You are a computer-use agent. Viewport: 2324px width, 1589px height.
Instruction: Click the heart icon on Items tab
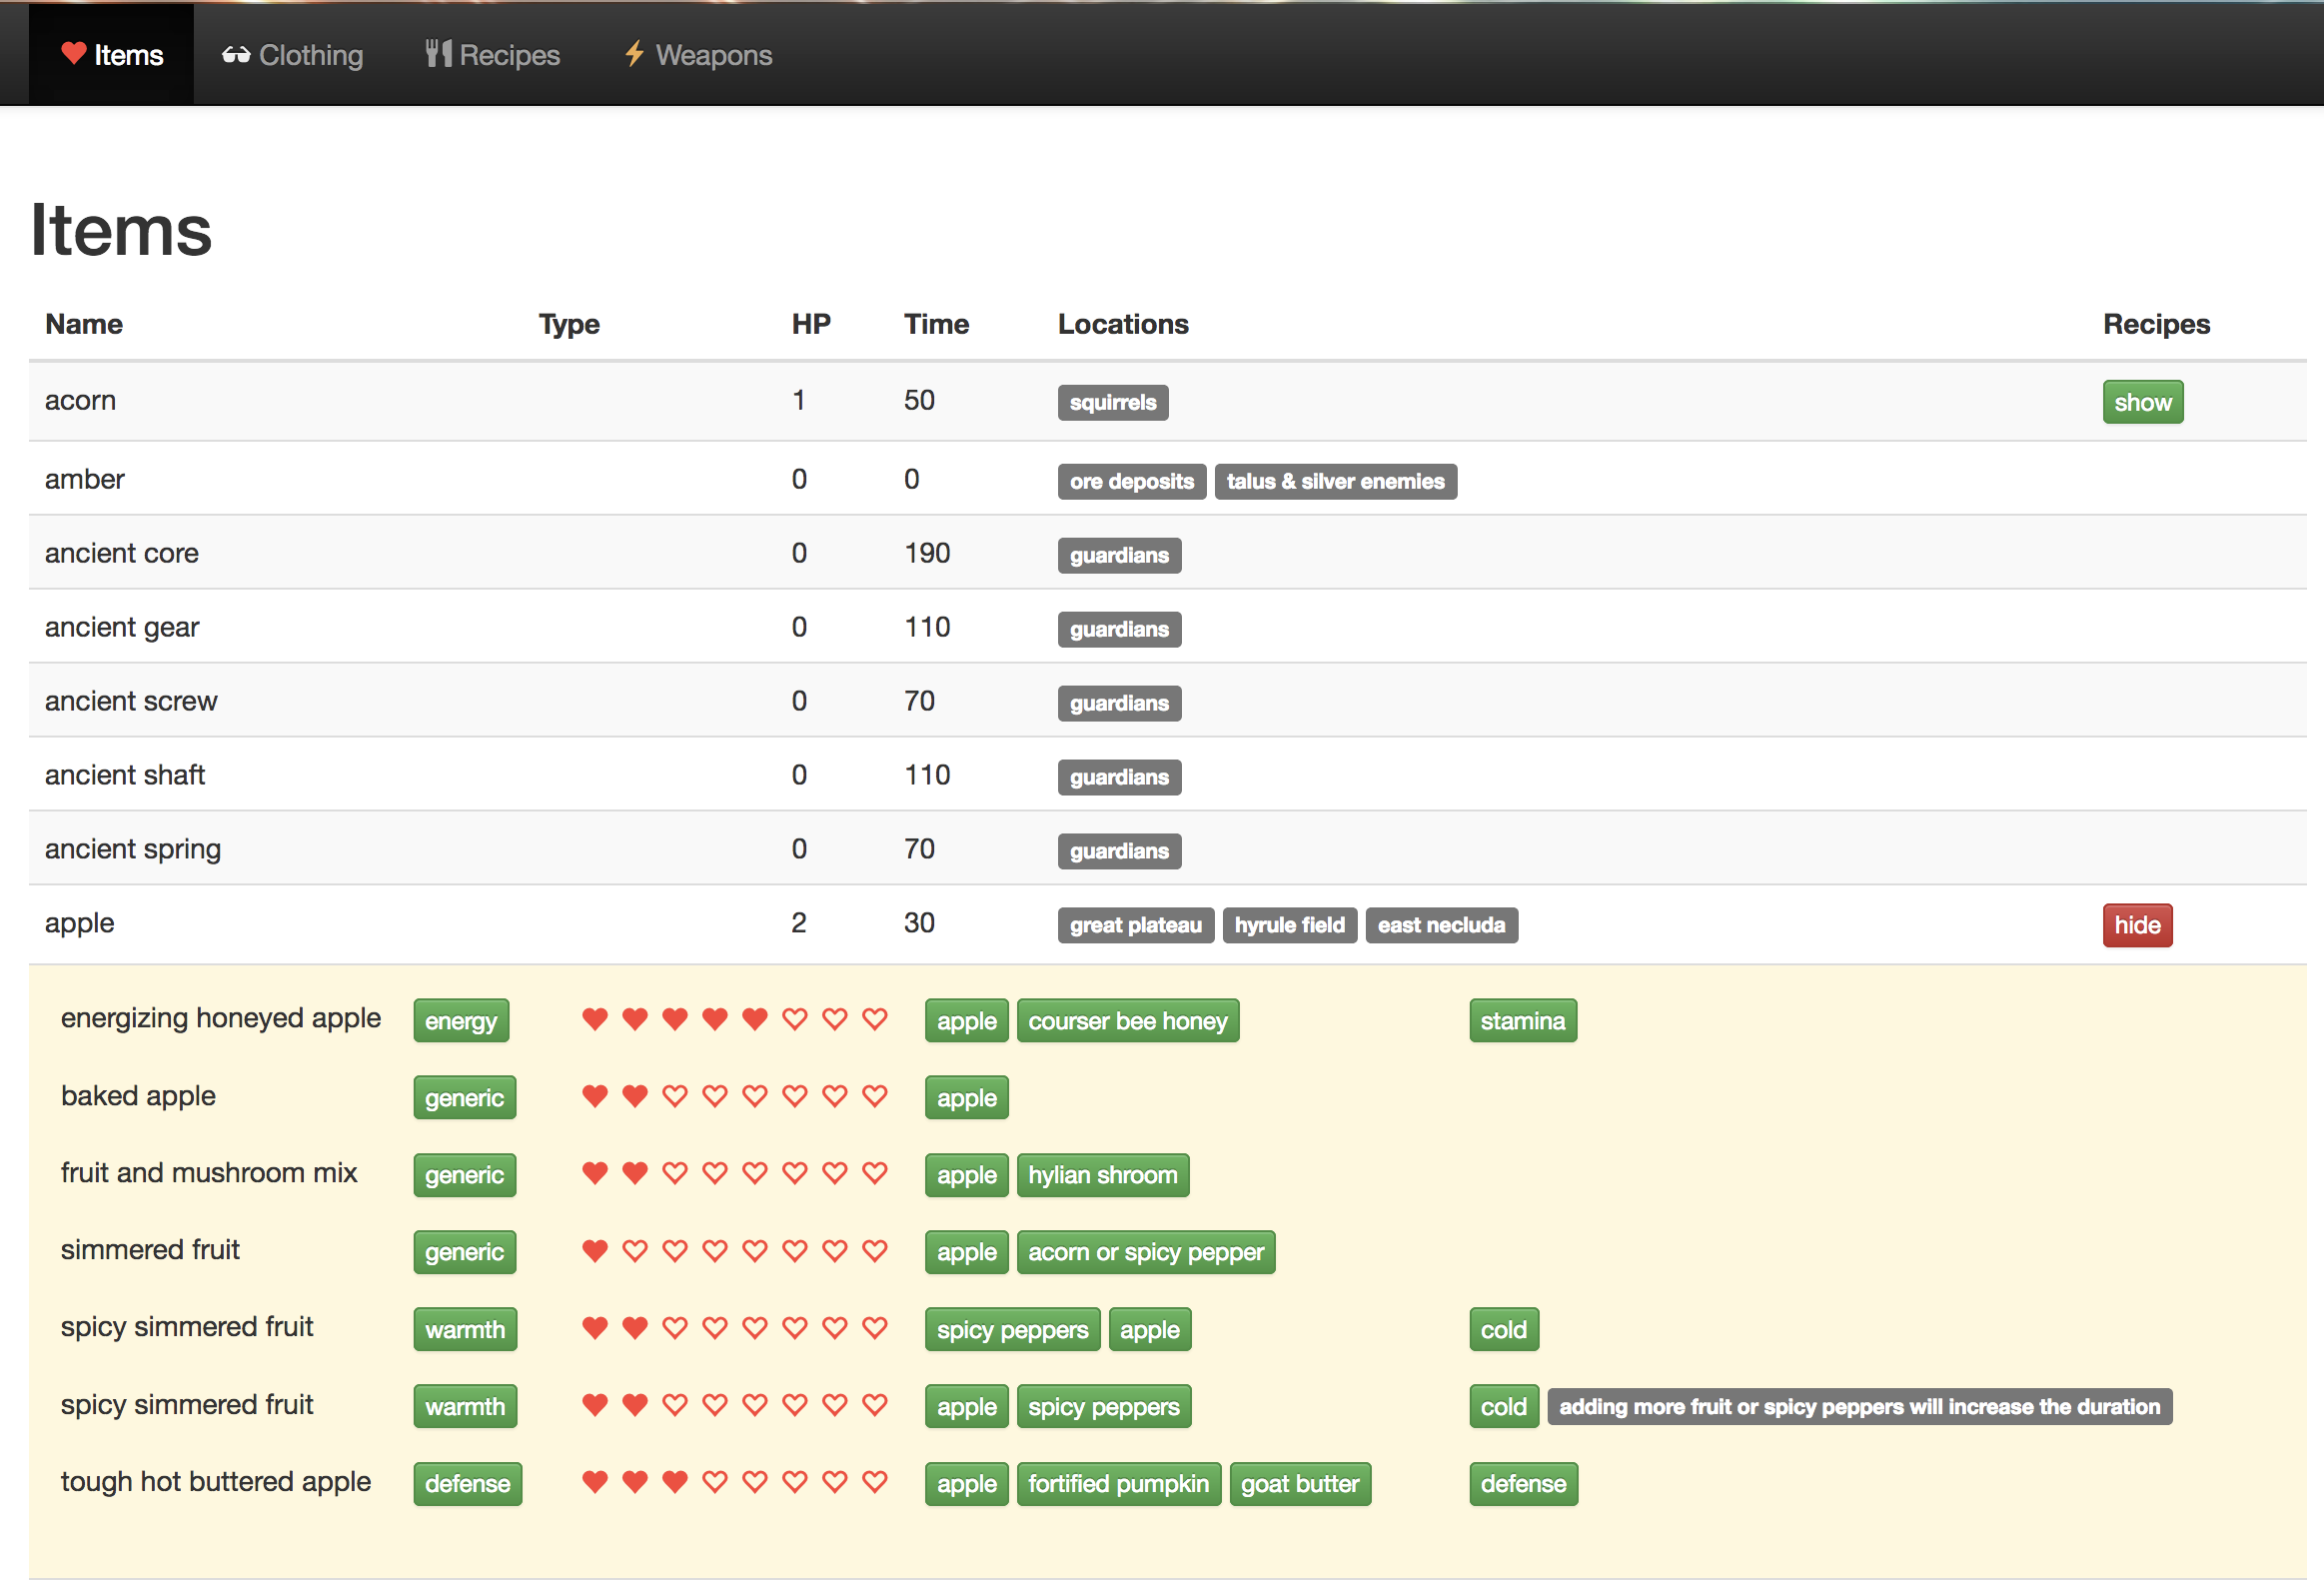coord(73,53)
